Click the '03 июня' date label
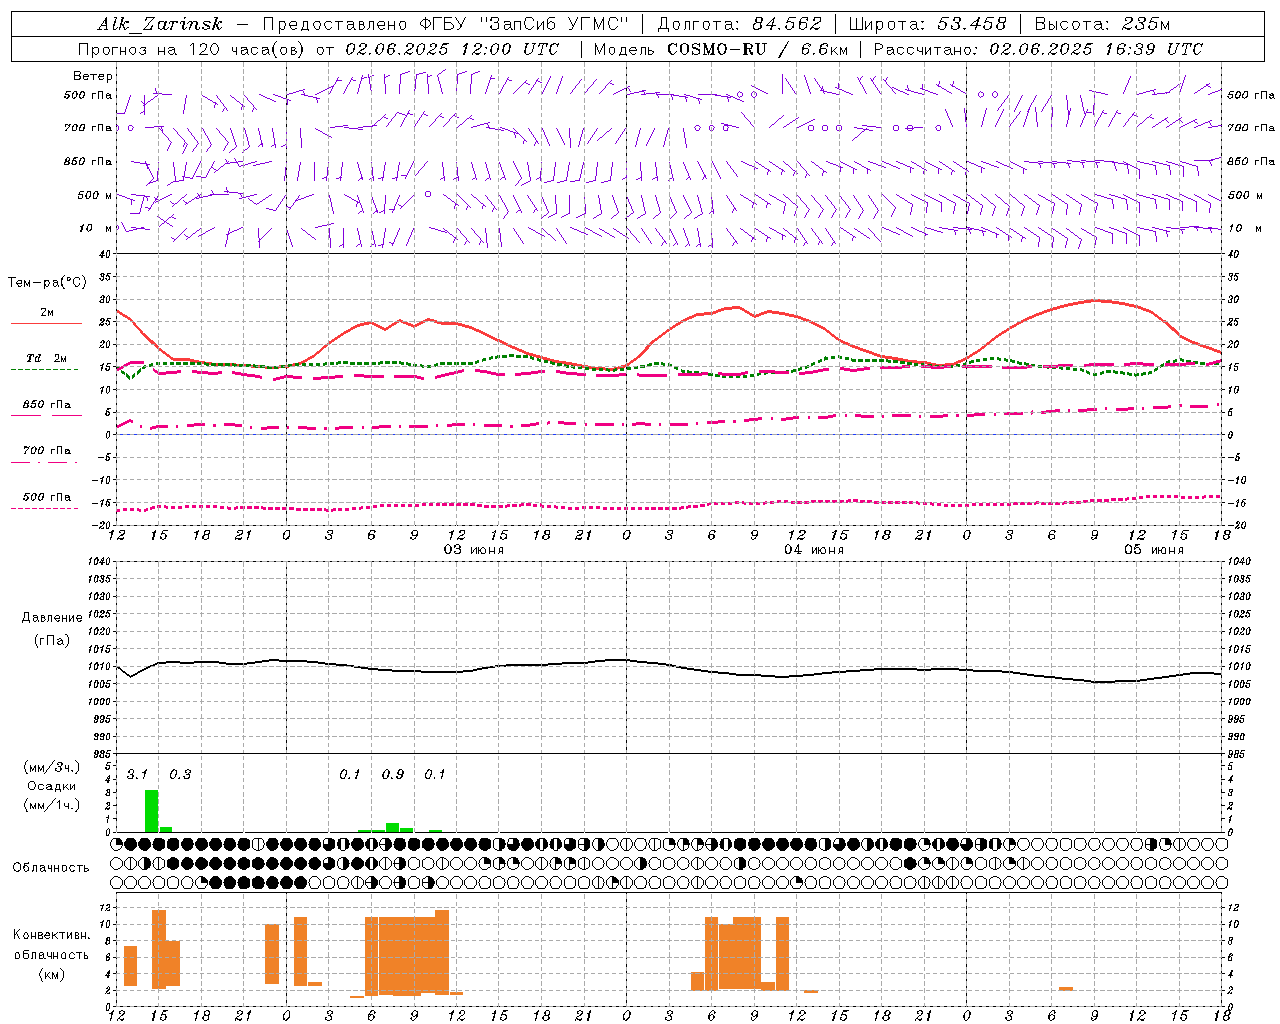Viewport: 1280px width, 1024px height. [x=474, y=550]
